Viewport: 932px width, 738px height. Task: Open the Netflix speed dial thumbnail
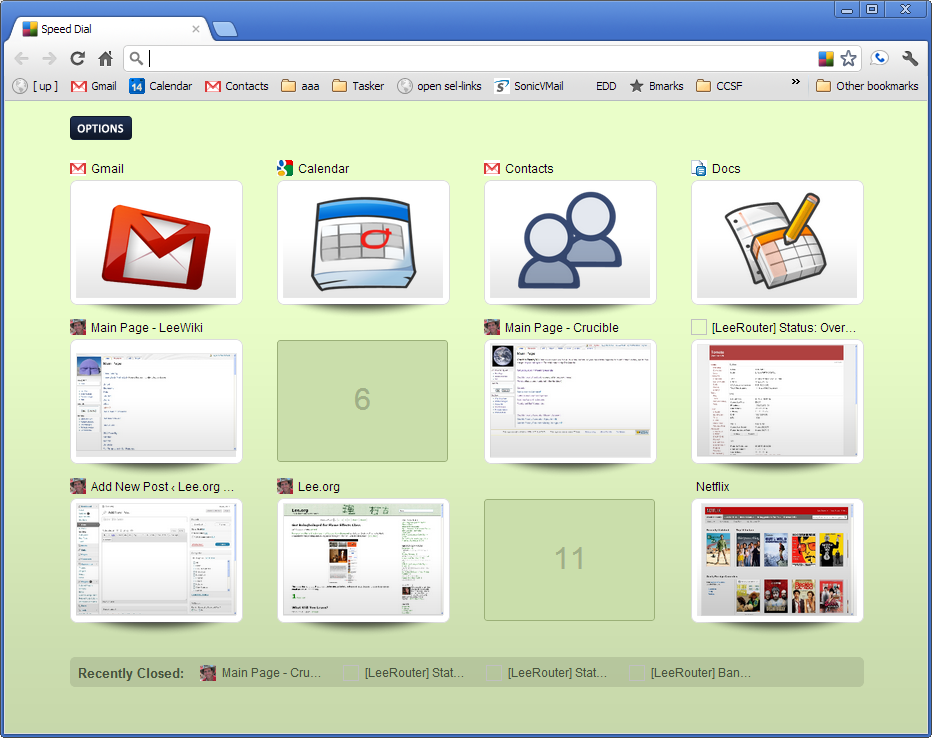[x=777, y=560]
